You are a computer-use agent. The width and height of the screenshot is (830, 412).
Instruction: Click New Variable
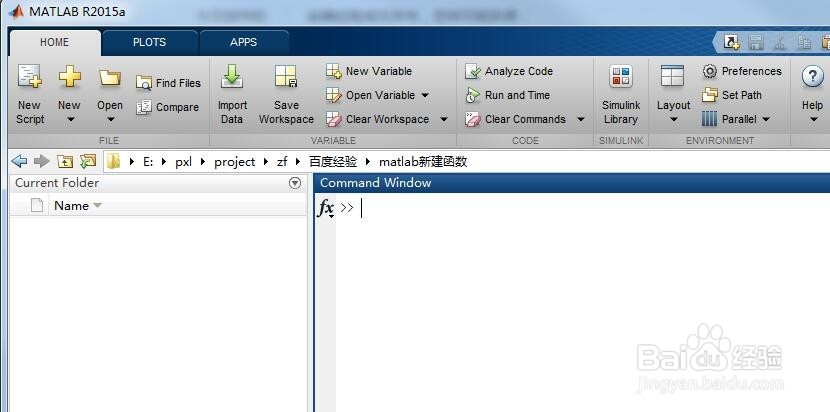(x=369, y=71)
